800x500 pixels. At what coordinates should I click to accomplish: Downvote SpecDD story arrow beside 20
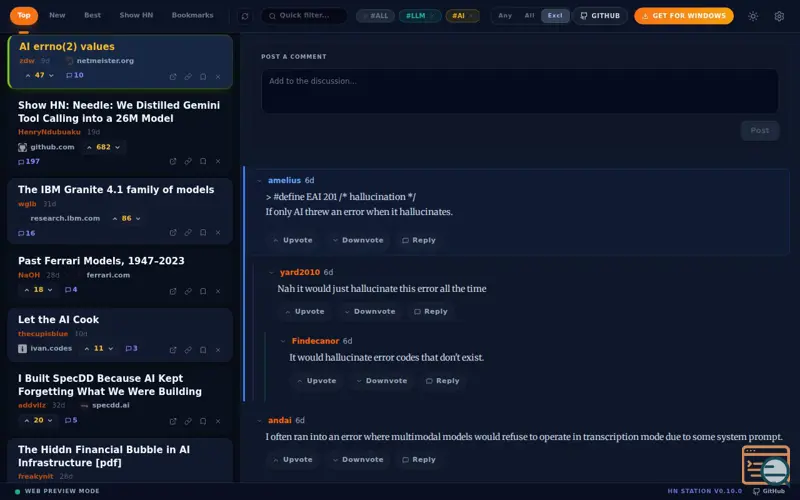click(x=50, y=420)
